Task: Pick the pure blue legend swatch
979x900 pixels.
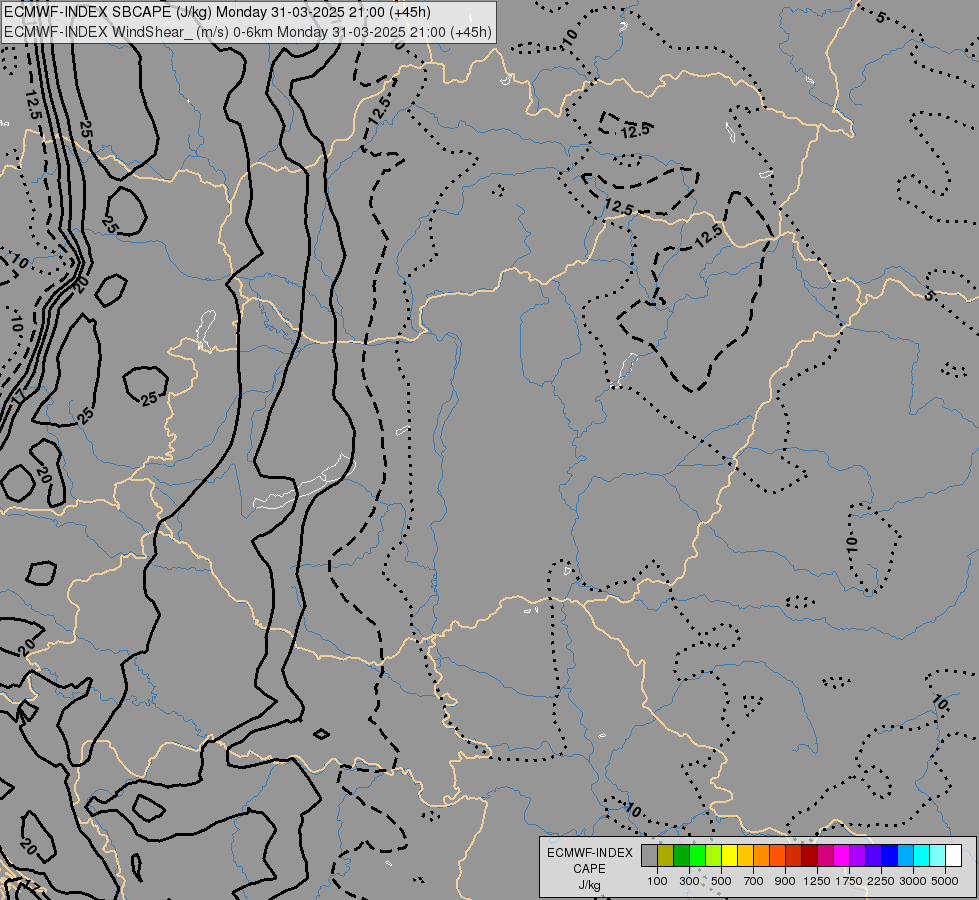Action: pyautogui.click(x=889, y=855)
